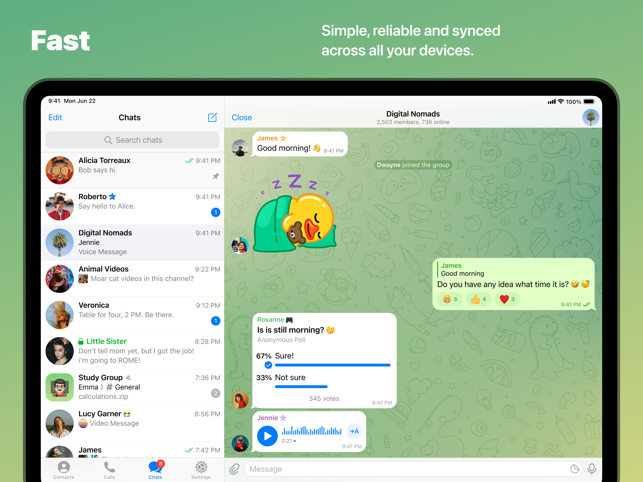The height and width of the screenshot is (482, 643).
Task: Tap Edit in chats header
Action: (x=55, y=117)
